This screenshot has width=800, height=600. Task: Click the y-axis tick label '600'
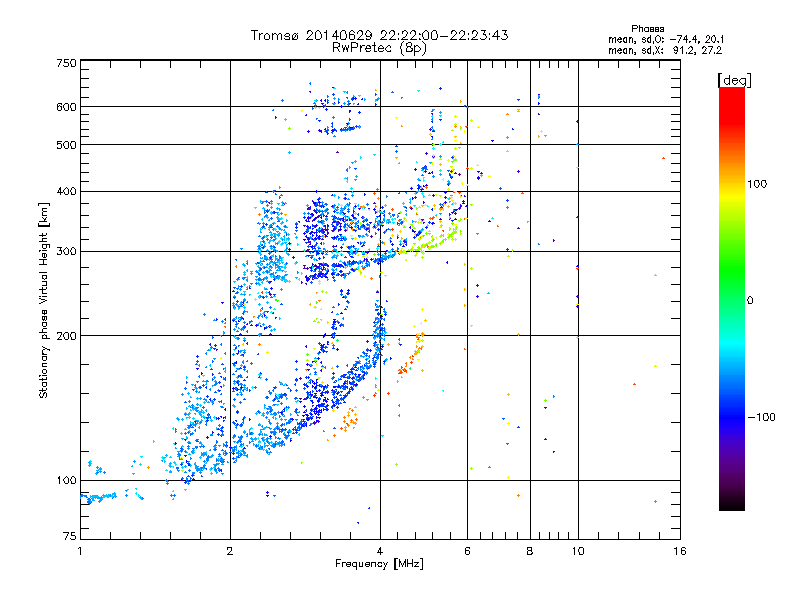pyautogui.click(x=66, y=107)
